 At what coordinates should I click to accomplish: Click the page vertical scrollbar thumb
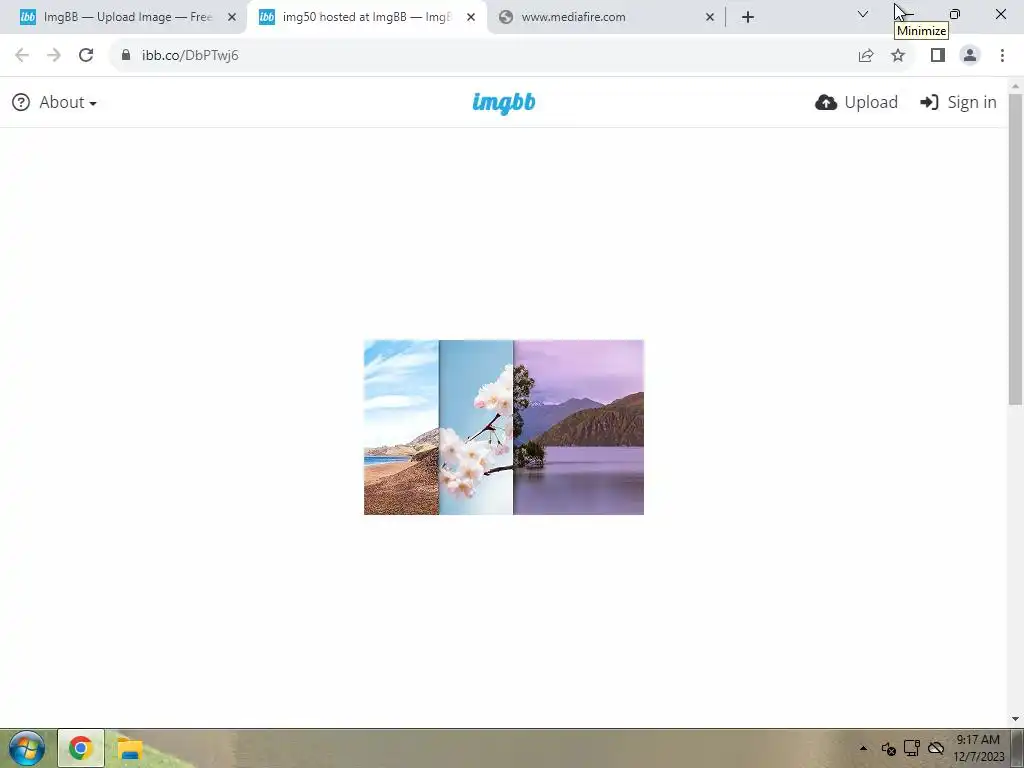[x=1015, y=249]
